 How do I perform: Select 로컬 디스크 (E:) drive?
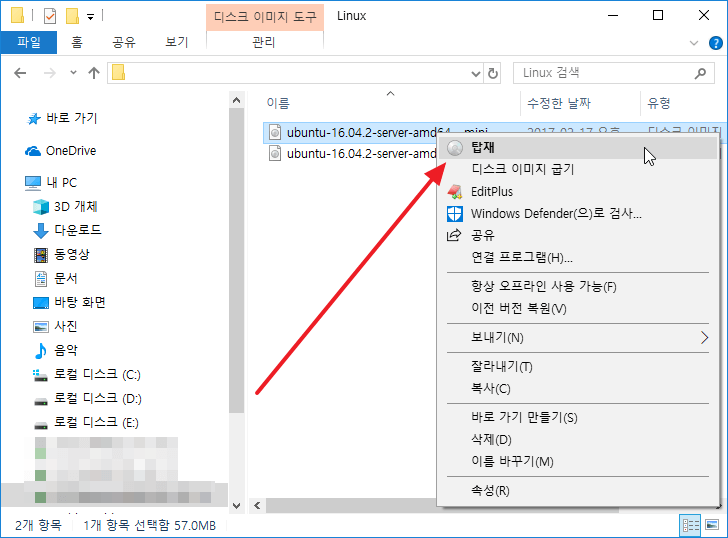coord(86,423)
